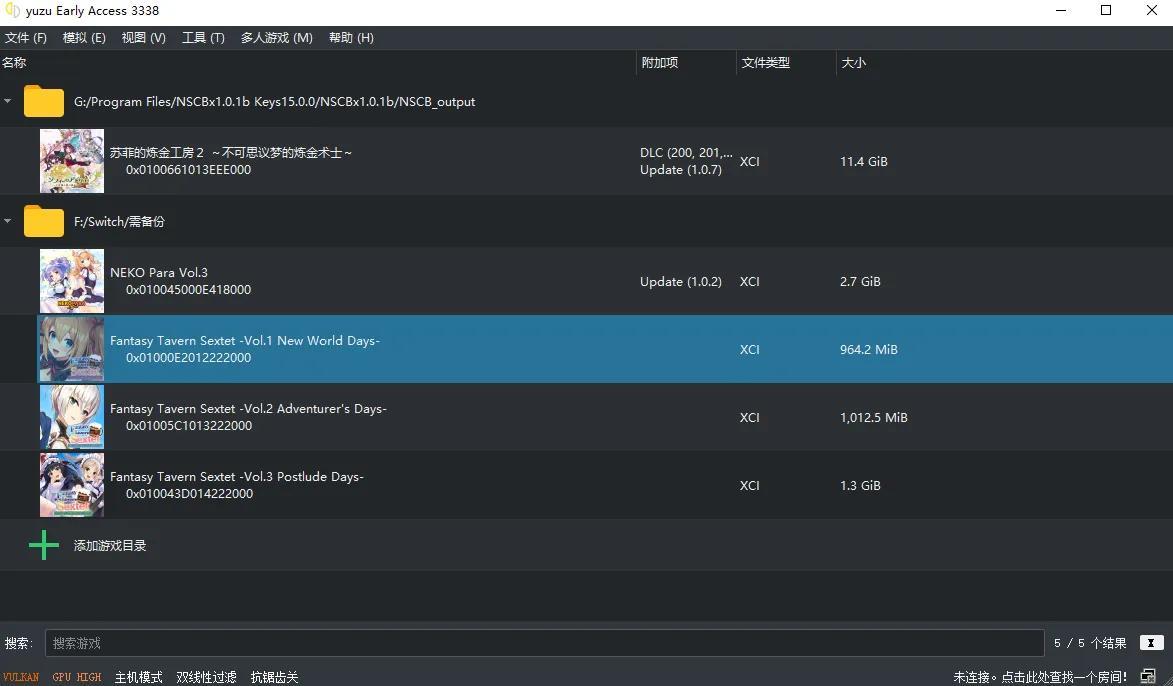
Task: Collapse the NSCB_output folder tree arrow
Action: click(x=7, y=101)
